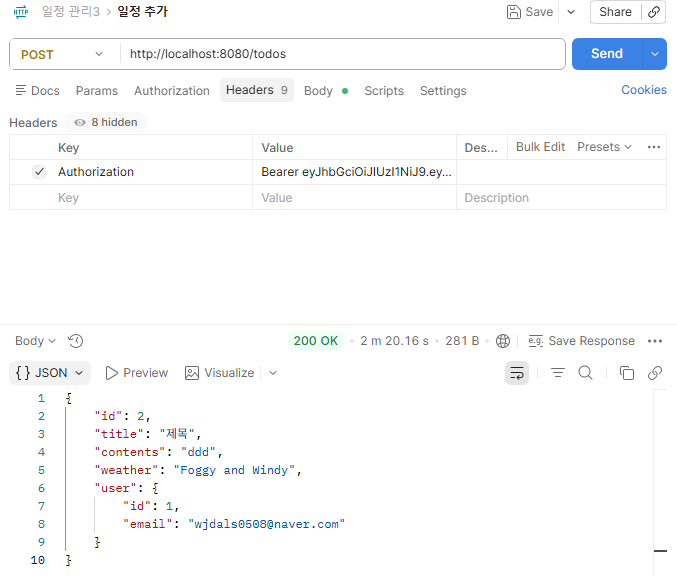Switch to the Params tab

[x=97, y=91]
